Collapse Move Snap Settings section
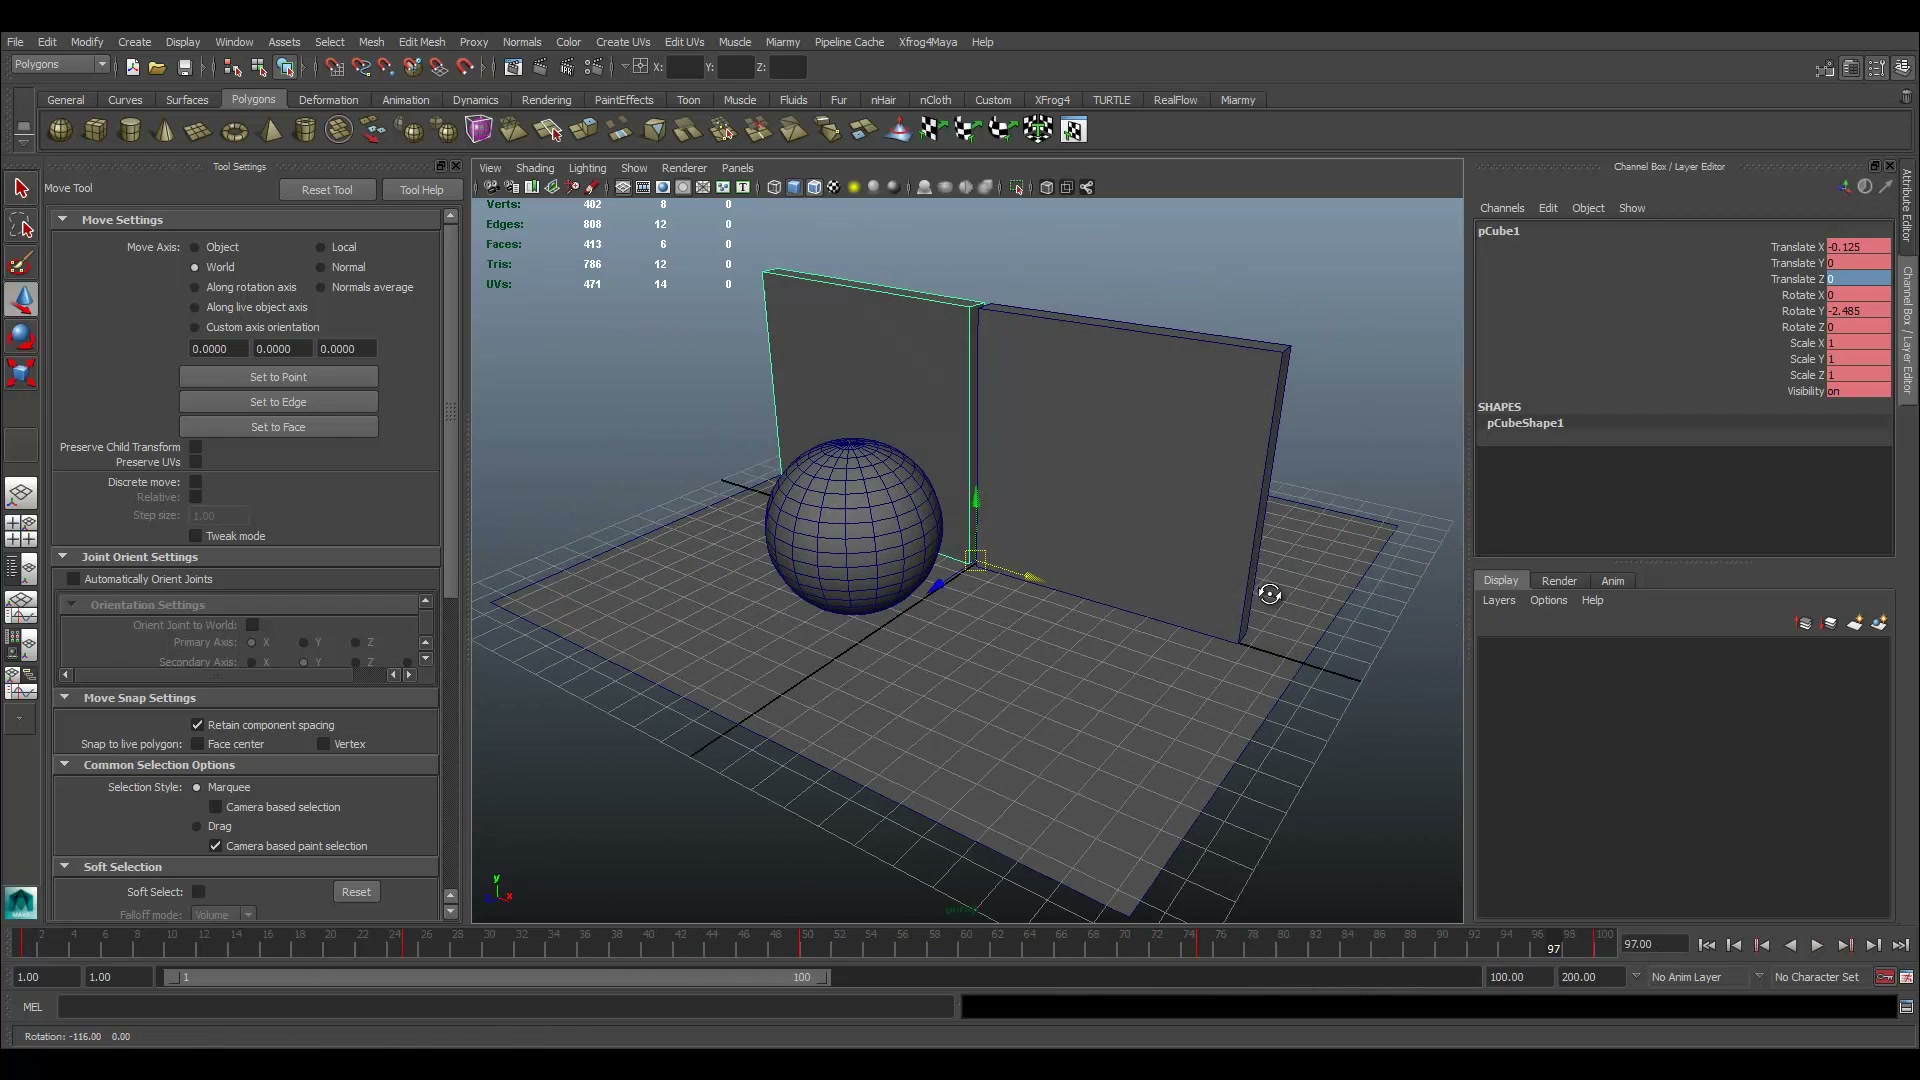The height and width of the screenshot is (1080, 1920). click(65, 697)
